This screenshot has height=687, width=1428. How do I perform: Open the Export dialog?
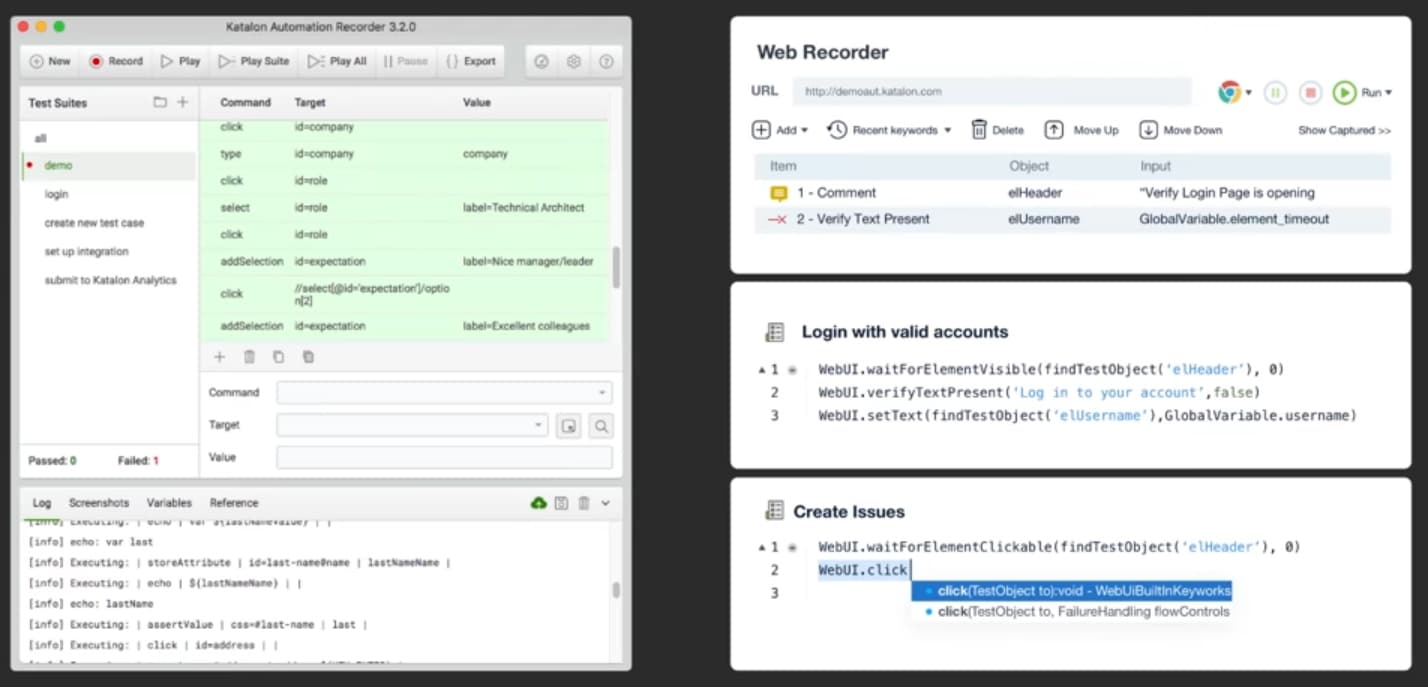(x=470, y=61)
